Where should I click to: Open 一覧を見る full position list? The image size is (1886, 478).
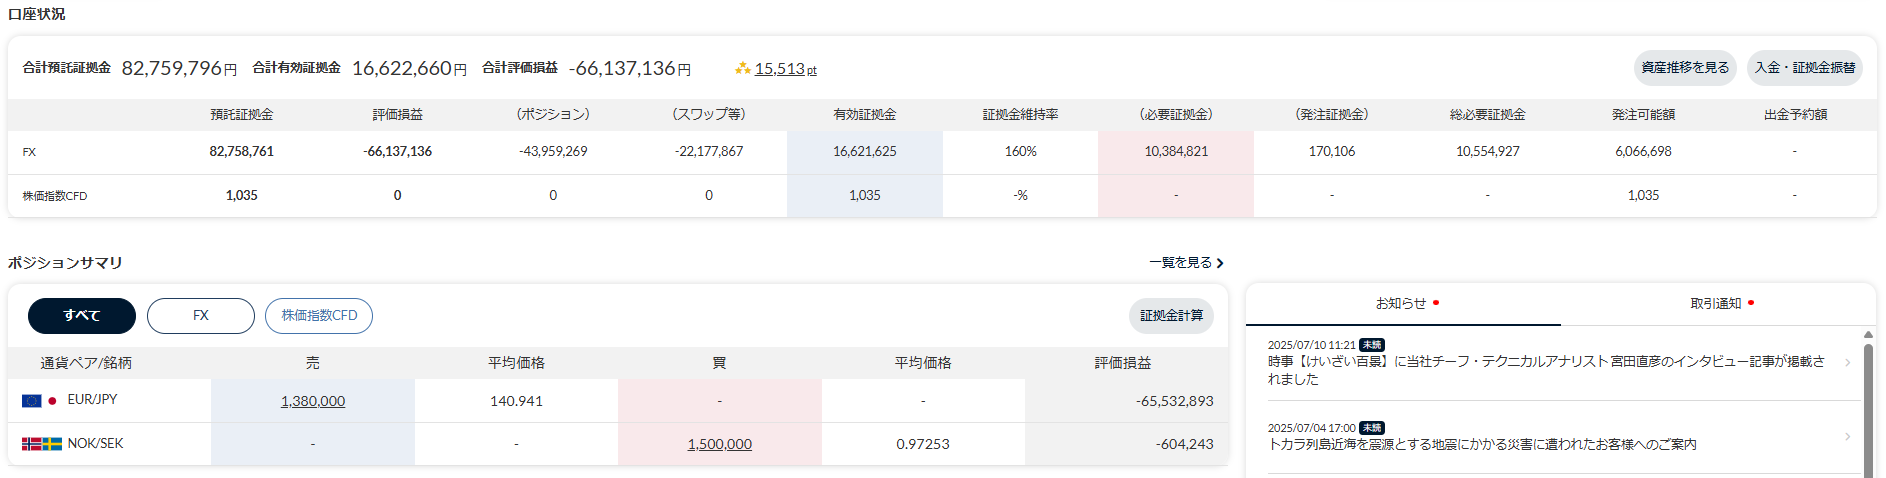pyautogui.click(x=1186, y=263)
